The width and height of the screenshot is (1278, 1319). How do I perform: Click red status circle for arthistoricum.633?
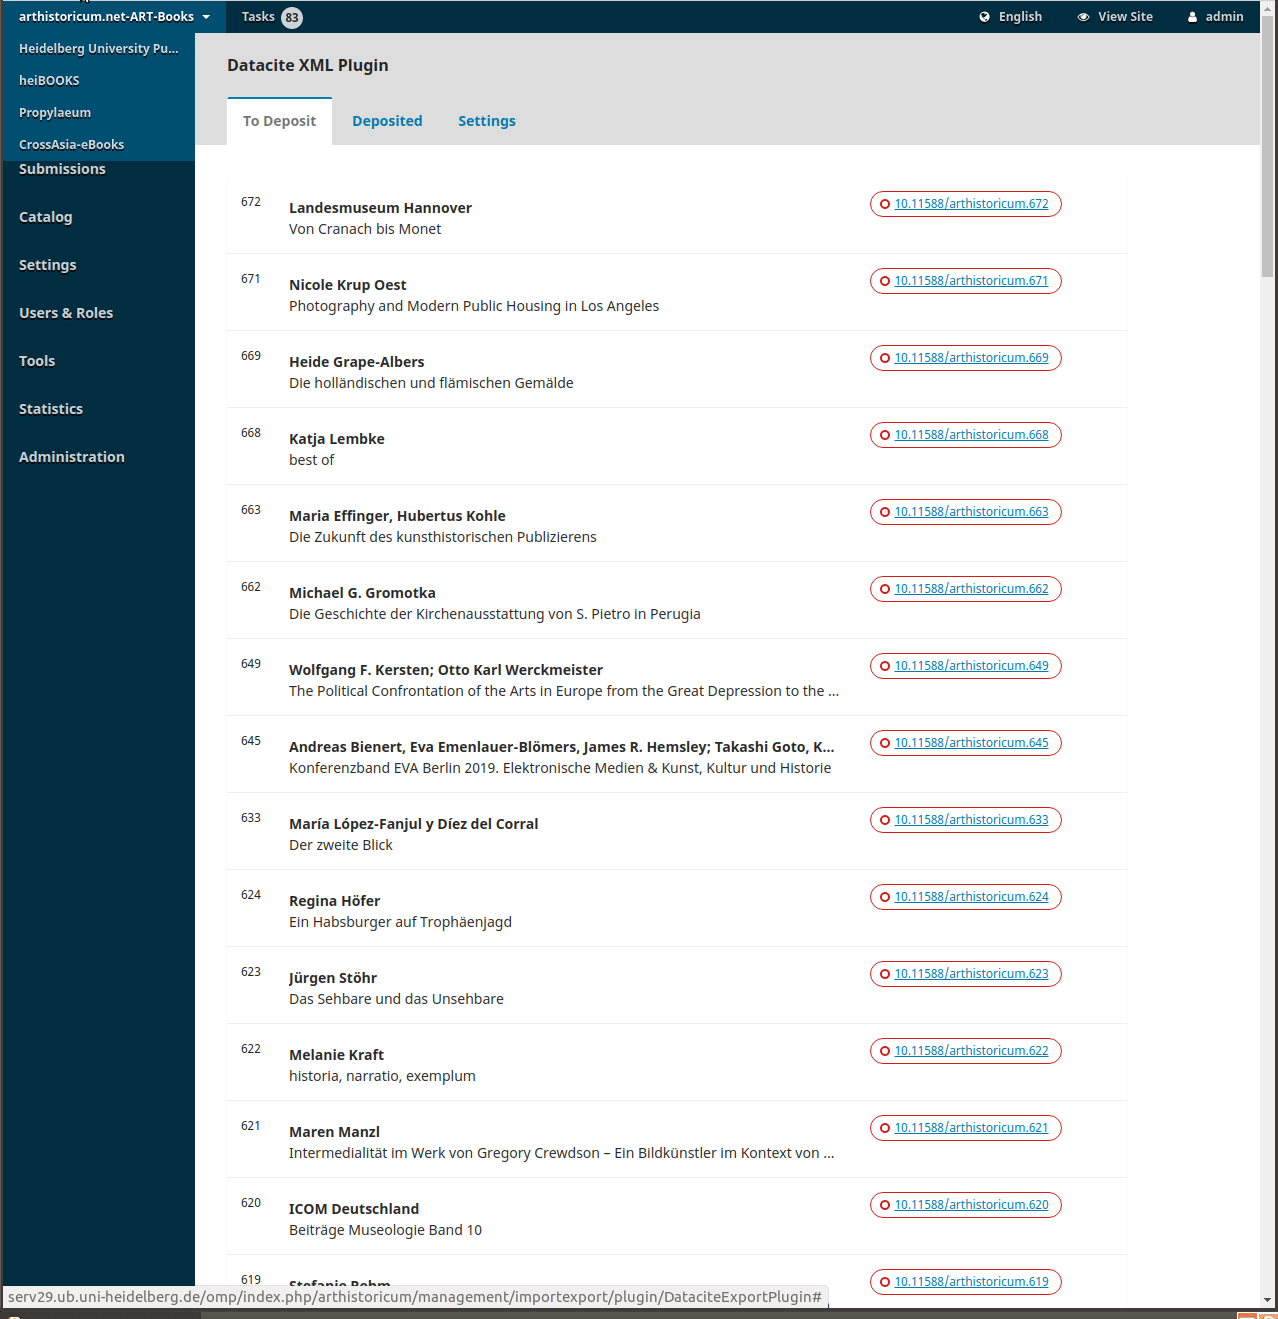(885, 820)
